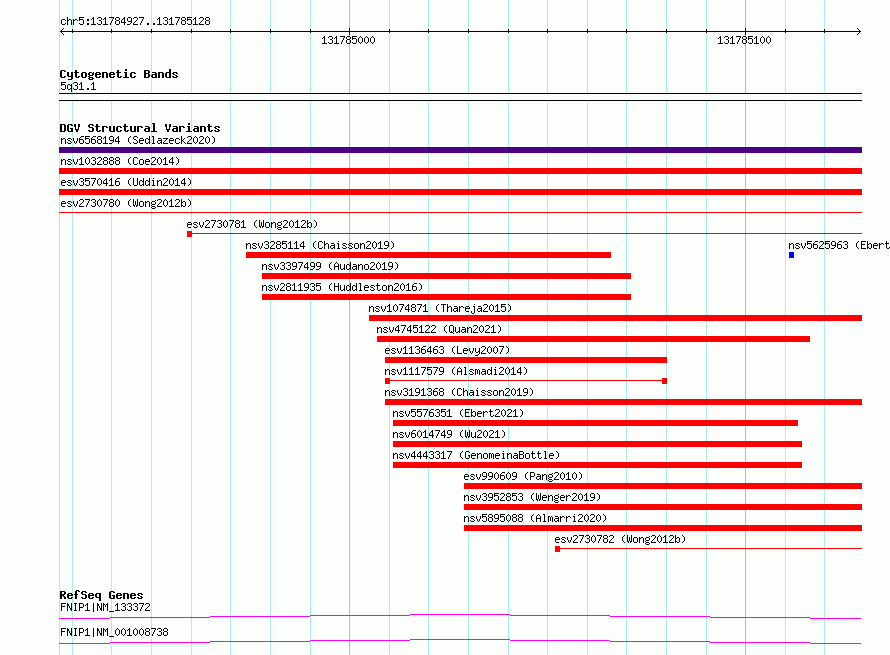The width and height of the screenshot is (890, 655).
Task: Click the 131785000 ruler tick label
Action: (348, 40)
